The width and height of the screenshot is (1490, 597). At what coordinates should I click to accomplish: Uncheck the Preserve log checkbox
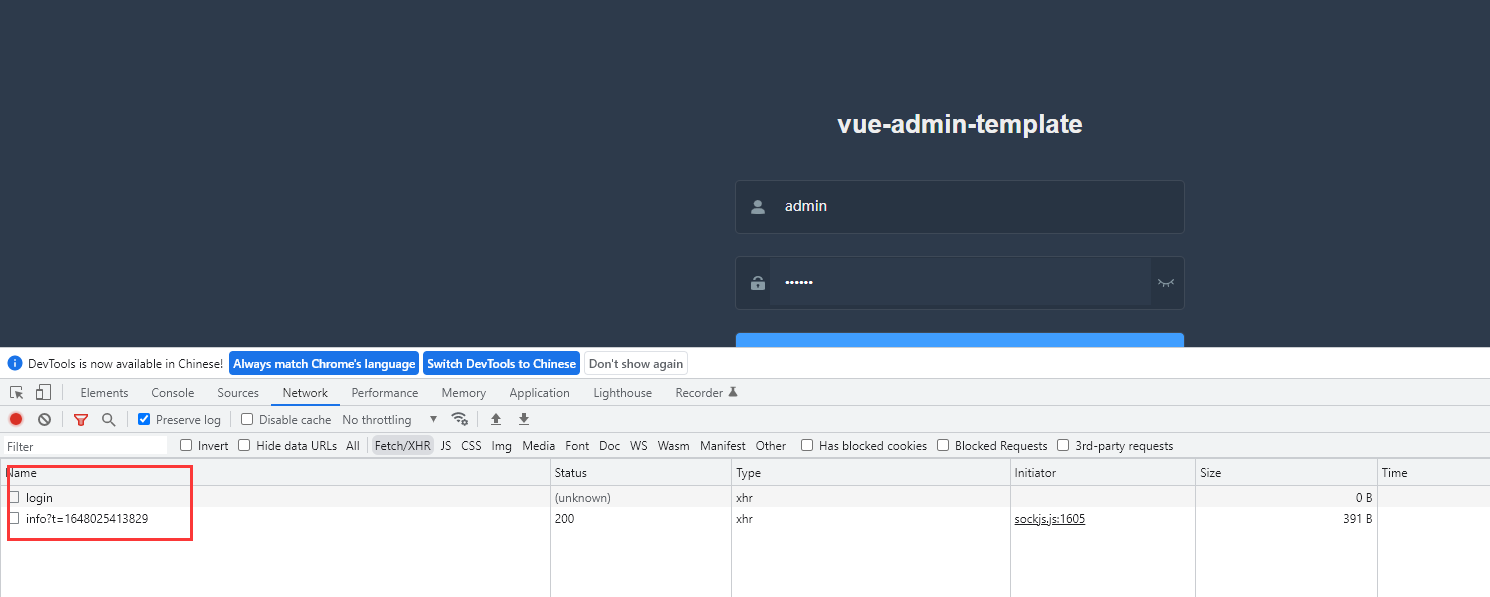coord(143,419)
